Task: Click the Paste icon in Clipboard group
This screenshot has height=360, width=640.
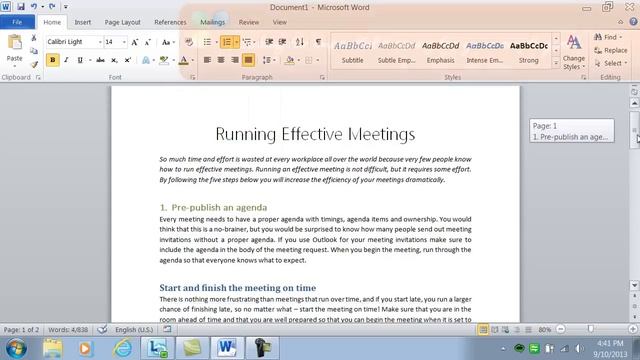Action: (x=14, y=42)
